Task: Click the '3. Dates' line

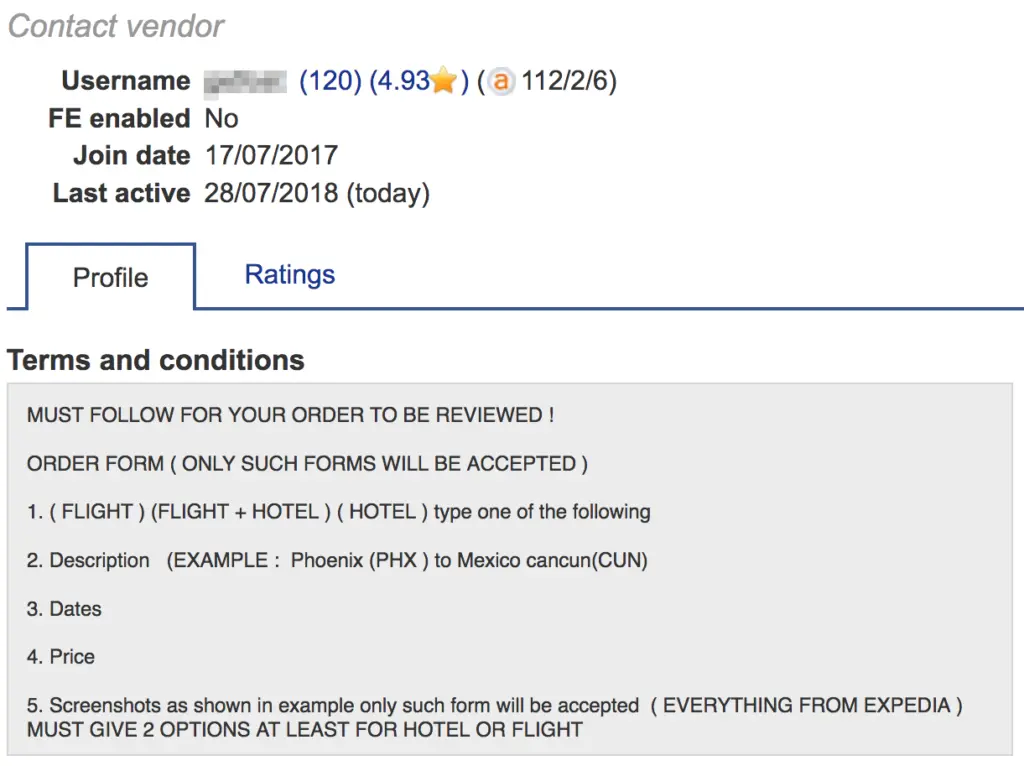Action: click(64, 609)
